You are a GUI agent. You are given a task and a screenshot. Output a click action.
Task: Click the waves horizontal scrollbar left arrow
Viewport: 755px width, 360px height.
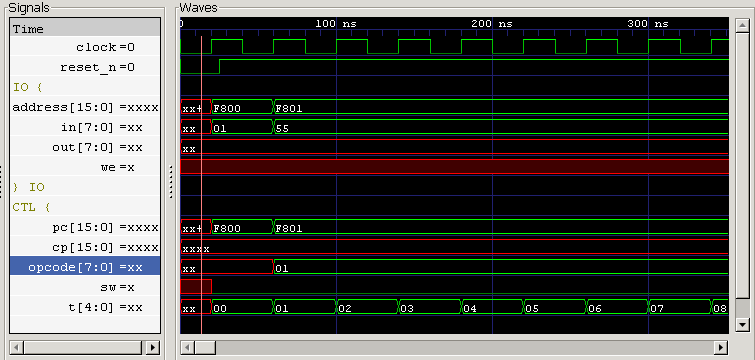187,347
